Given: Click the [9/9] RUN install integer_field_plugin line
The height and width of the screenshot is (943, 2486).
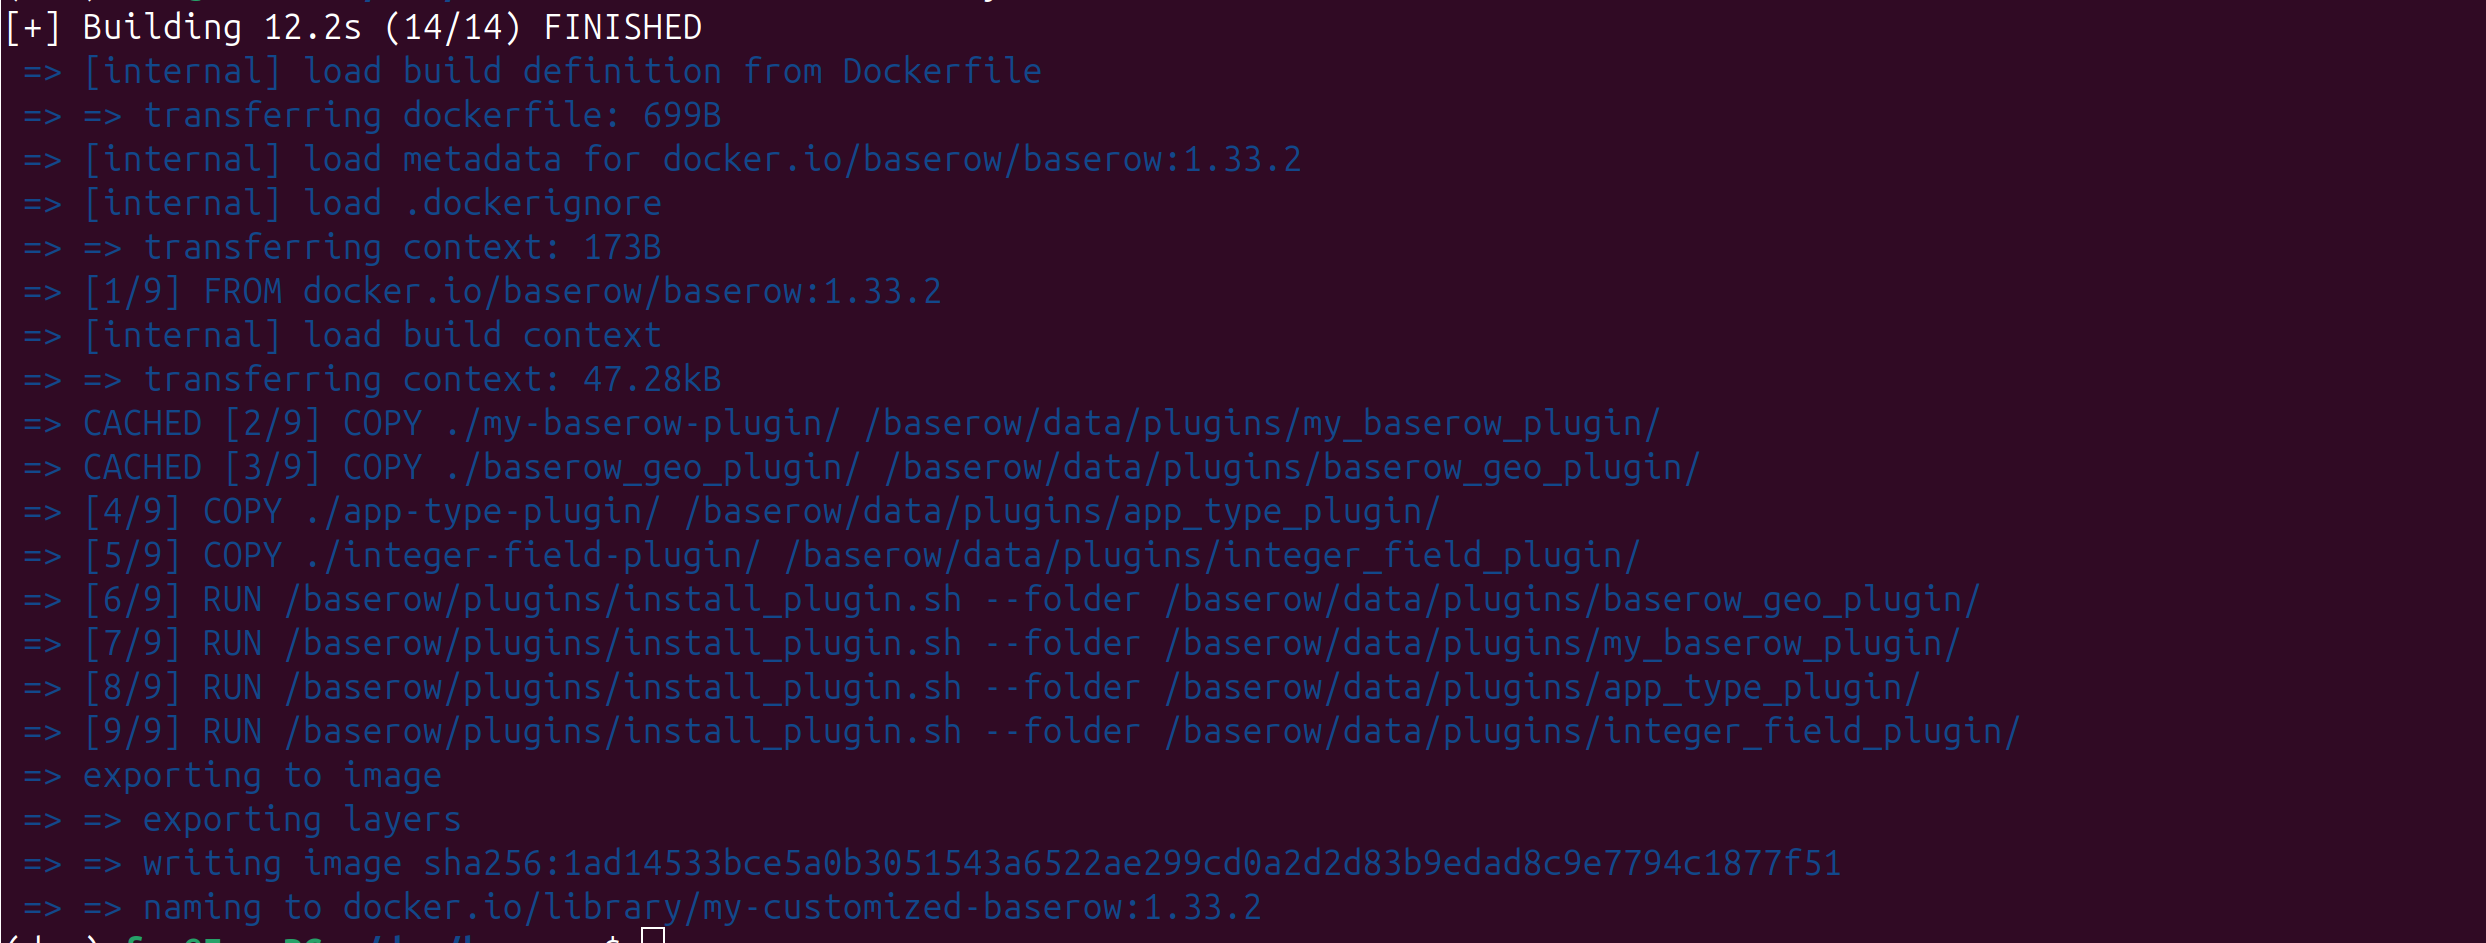Looking at the screenshot, I should click(x=1022, y=731).
